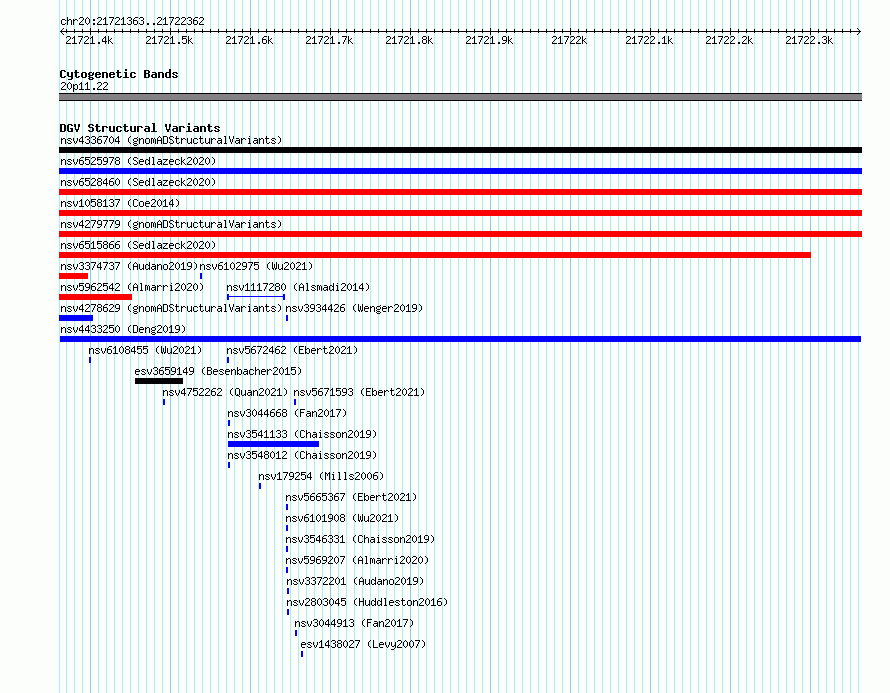Open nsv4278629 gnomAD variant label

pos(171,308)
